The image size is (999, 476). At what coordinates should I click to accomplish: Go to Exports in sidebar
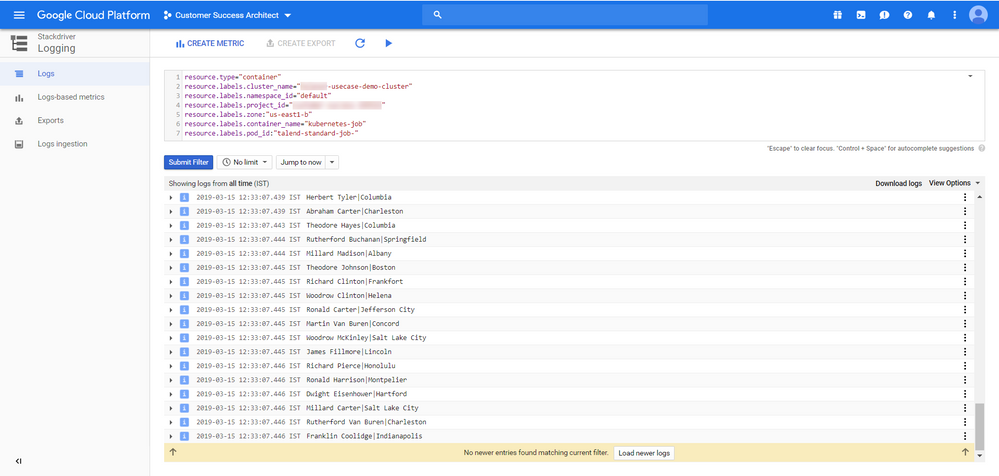point(50,121)
